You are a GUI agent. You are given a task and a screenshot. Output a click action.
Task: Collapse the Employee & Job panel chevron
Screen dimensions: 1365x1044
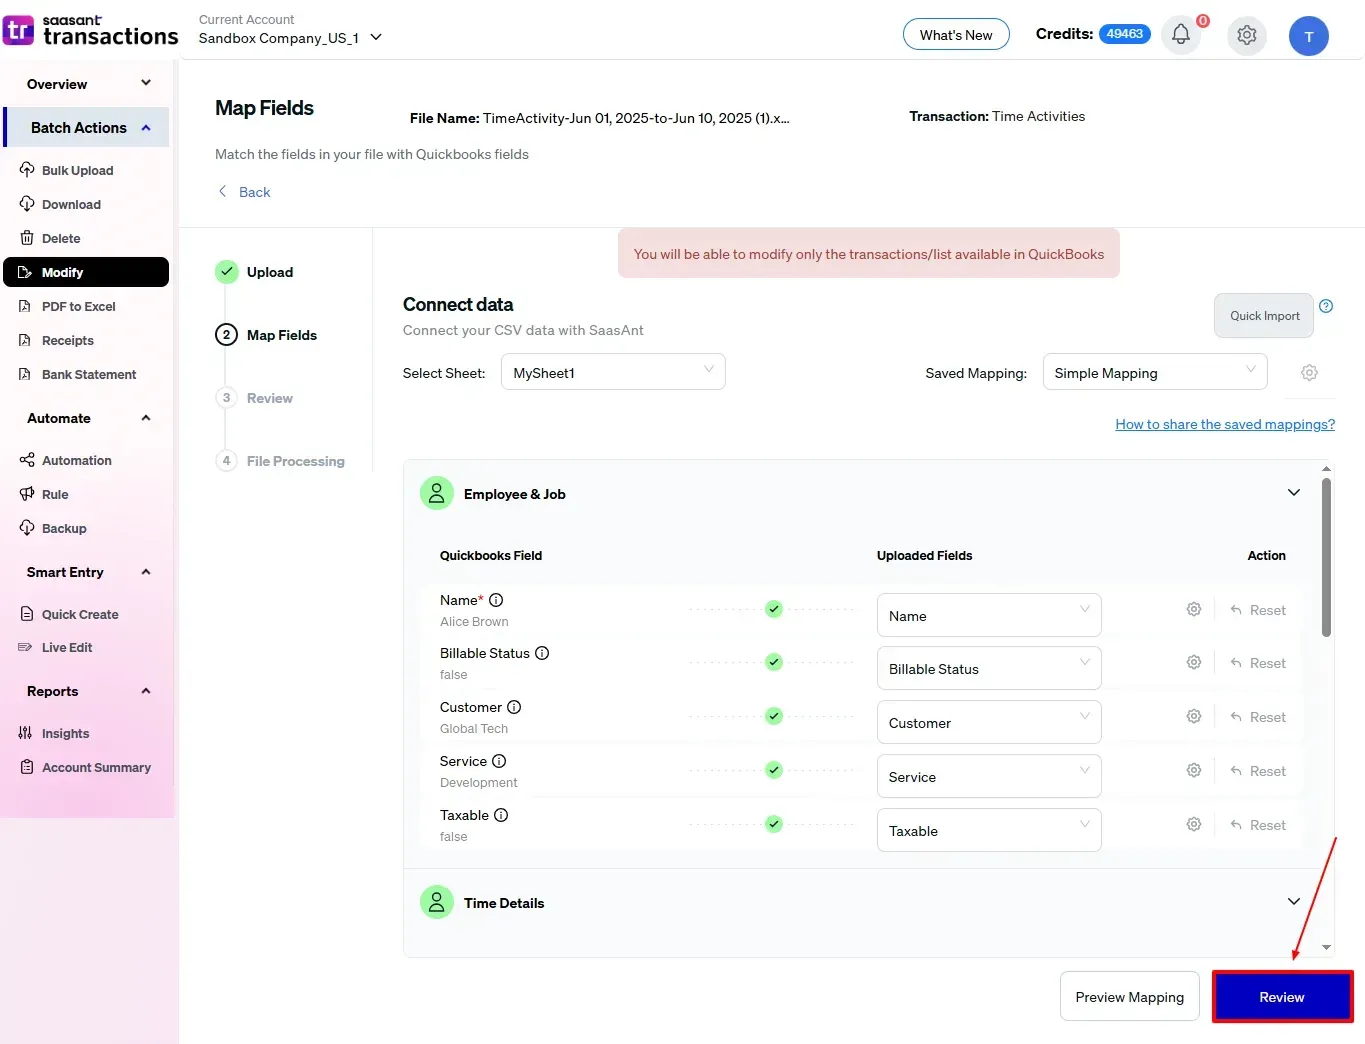point(1294,492)
